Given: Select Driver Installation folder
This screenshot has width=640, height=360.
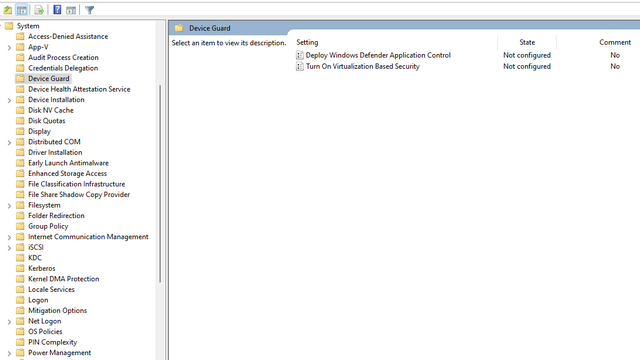Looking at the screenshot, I should pyautogui.click(x=55, y=152).
